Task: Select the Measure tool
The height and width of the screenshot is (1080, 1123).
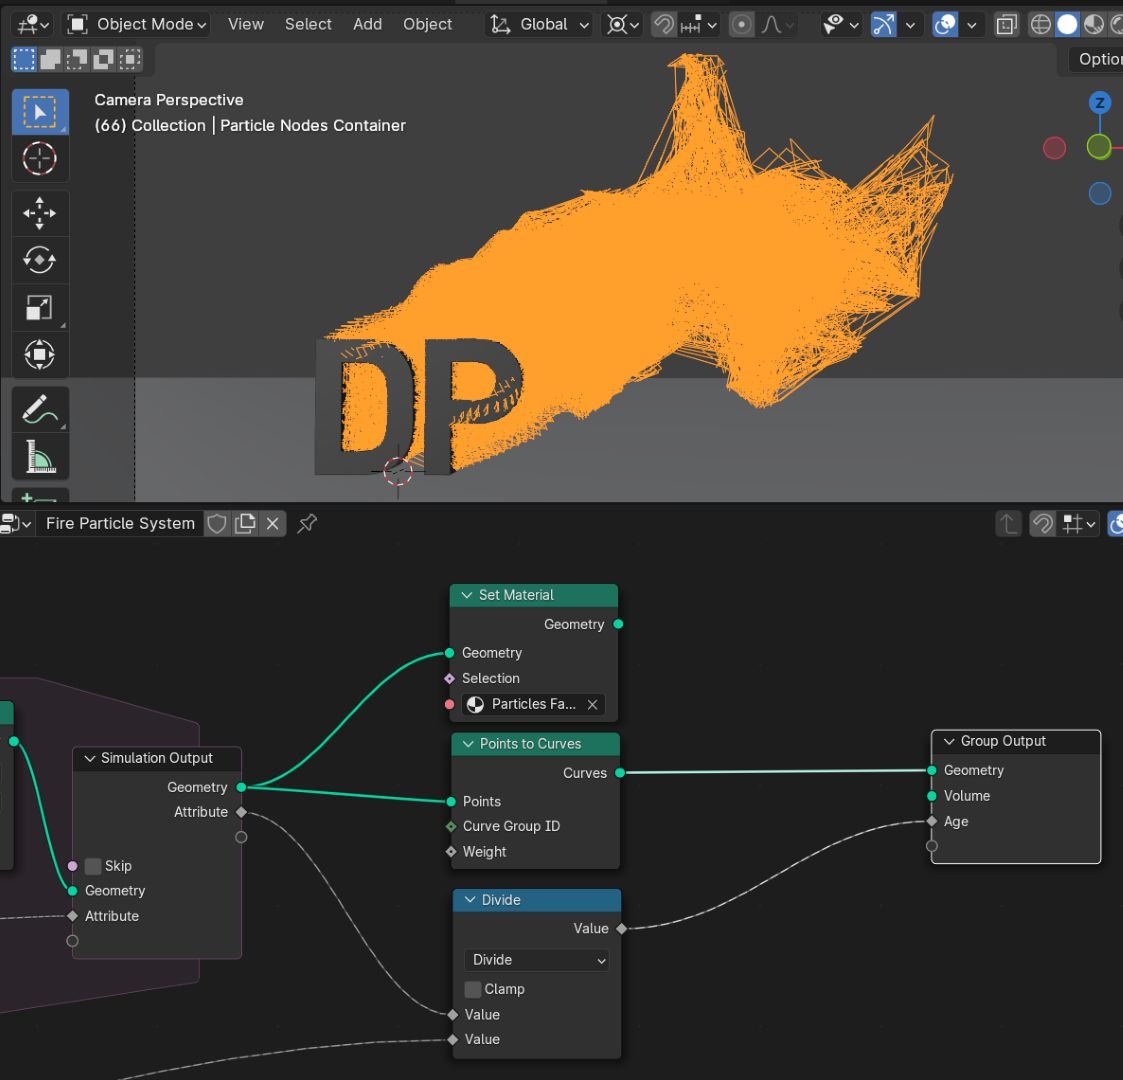Action: click(x=39, y=457)
